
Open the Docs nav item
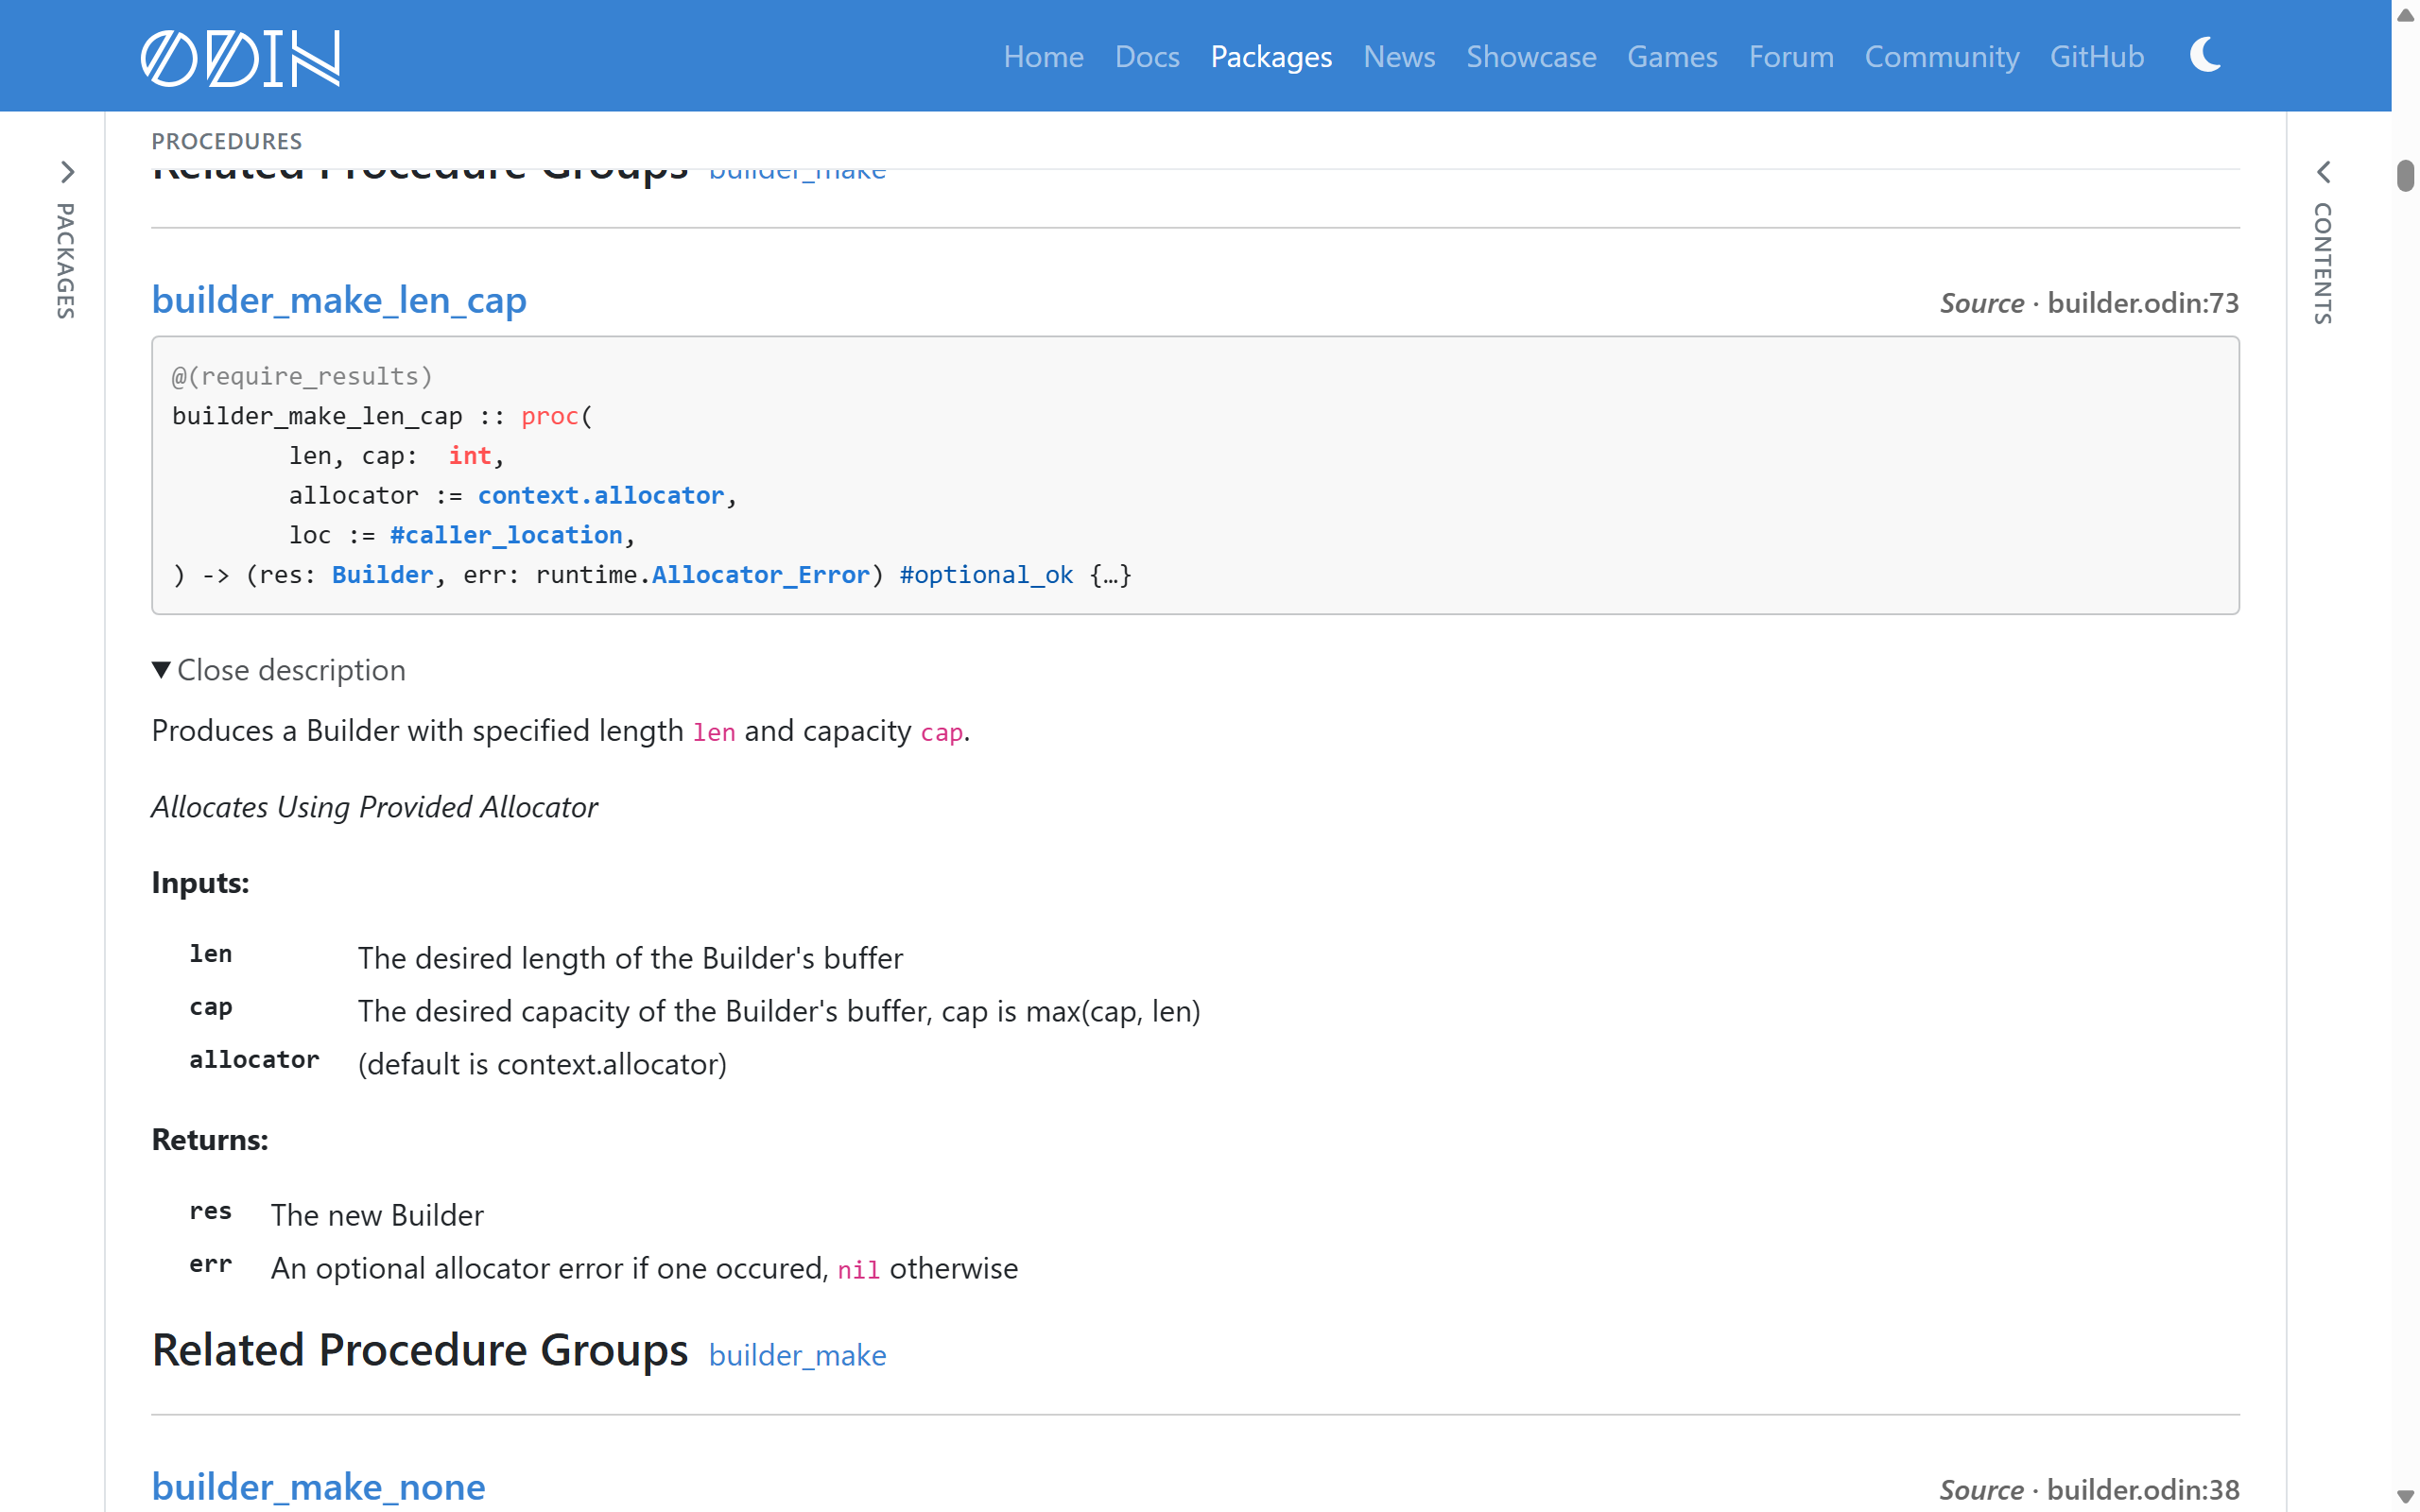(x=1147, y=57)
